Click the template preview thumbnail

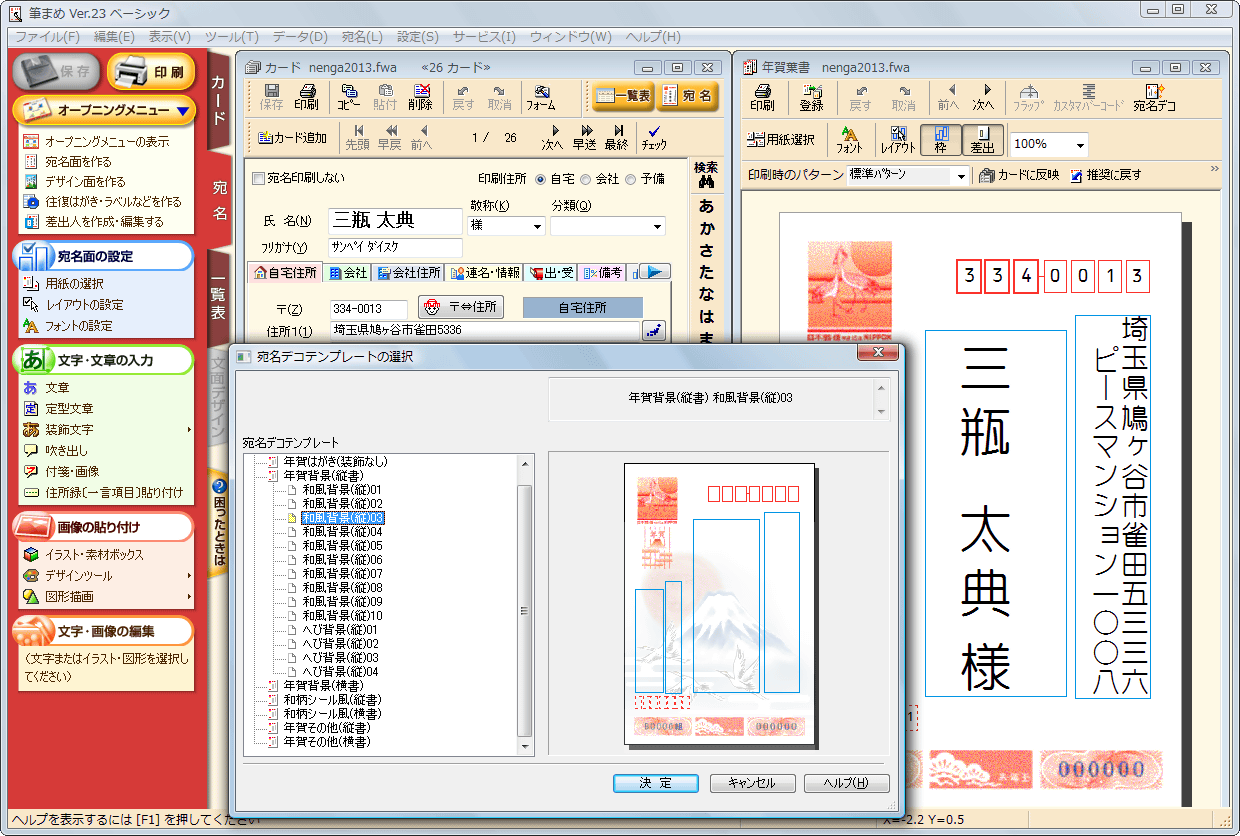click(719, 605)
